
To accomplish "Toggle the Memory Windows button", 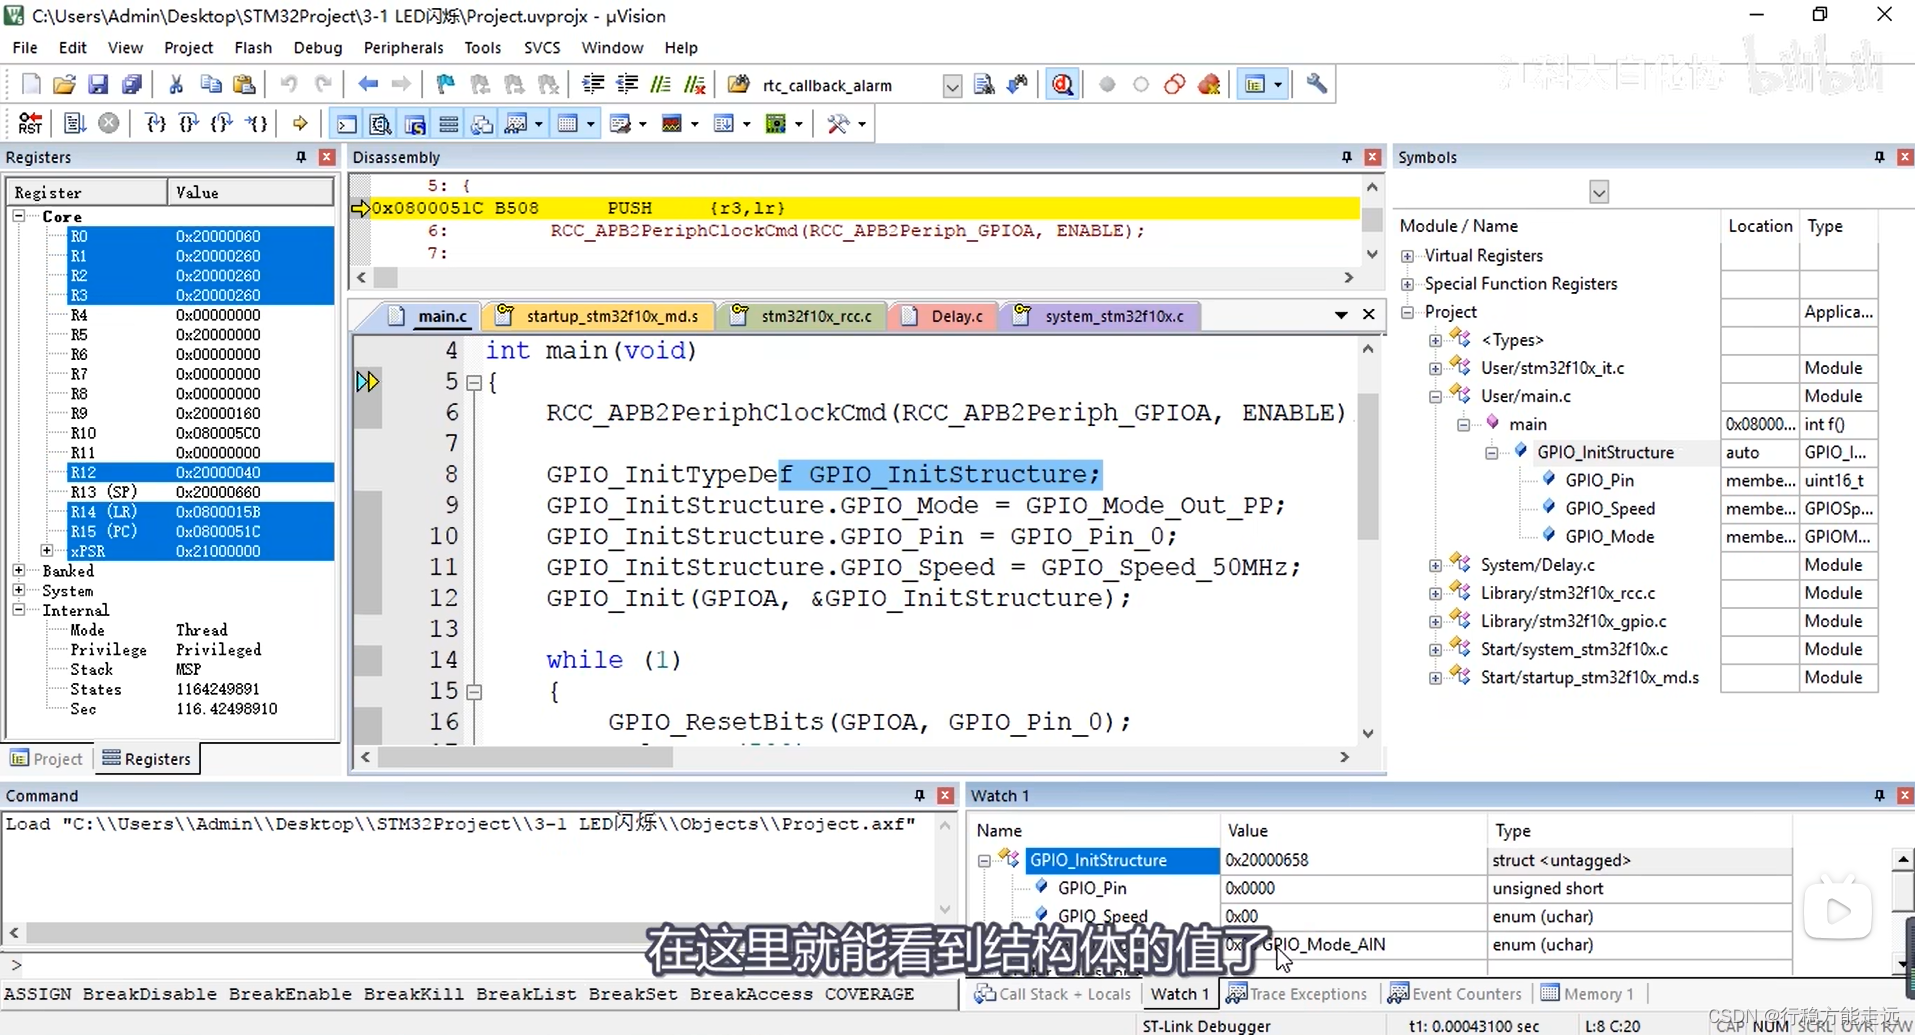I will coord(568,124).
